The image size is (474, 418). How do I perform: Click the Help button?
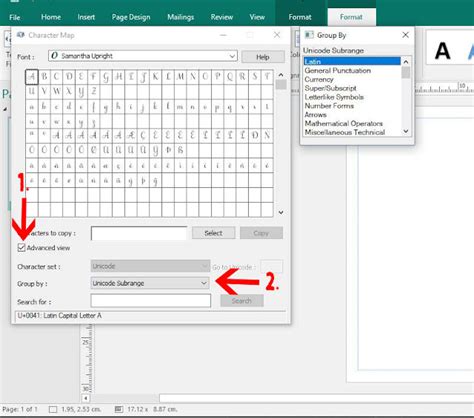[263, 57]
